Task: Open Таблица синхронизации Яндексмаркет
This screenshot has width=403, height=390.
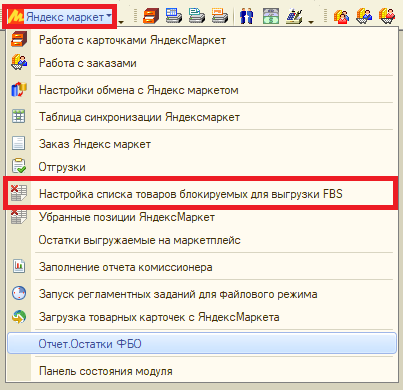Action: tap(202, 117)
